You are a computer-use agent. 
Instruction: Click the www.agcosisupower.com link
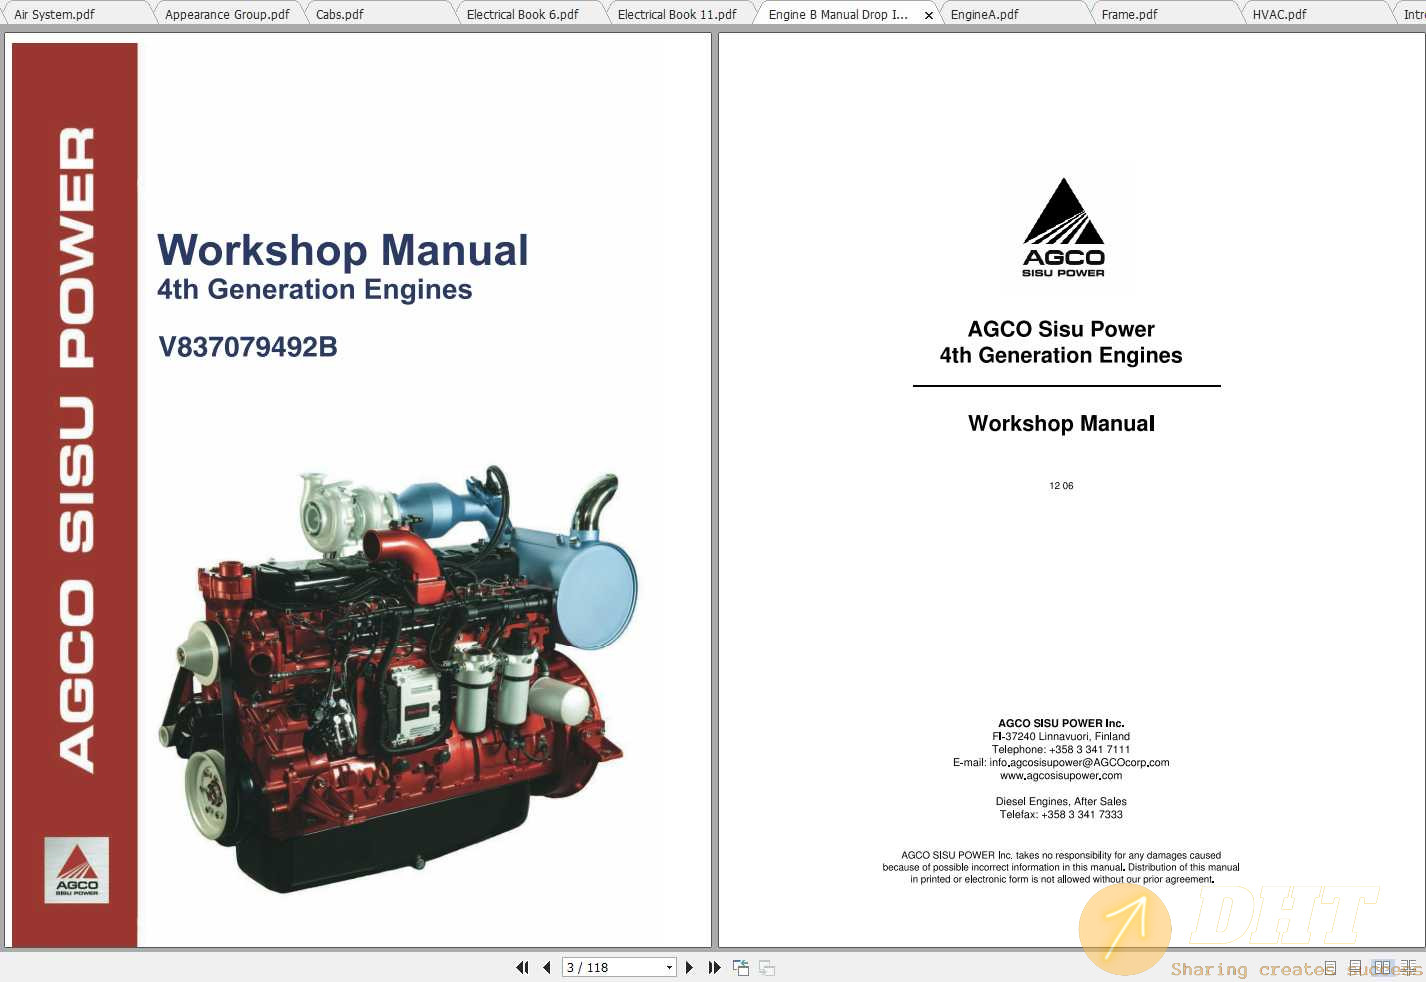click(x=1061, y=775)
